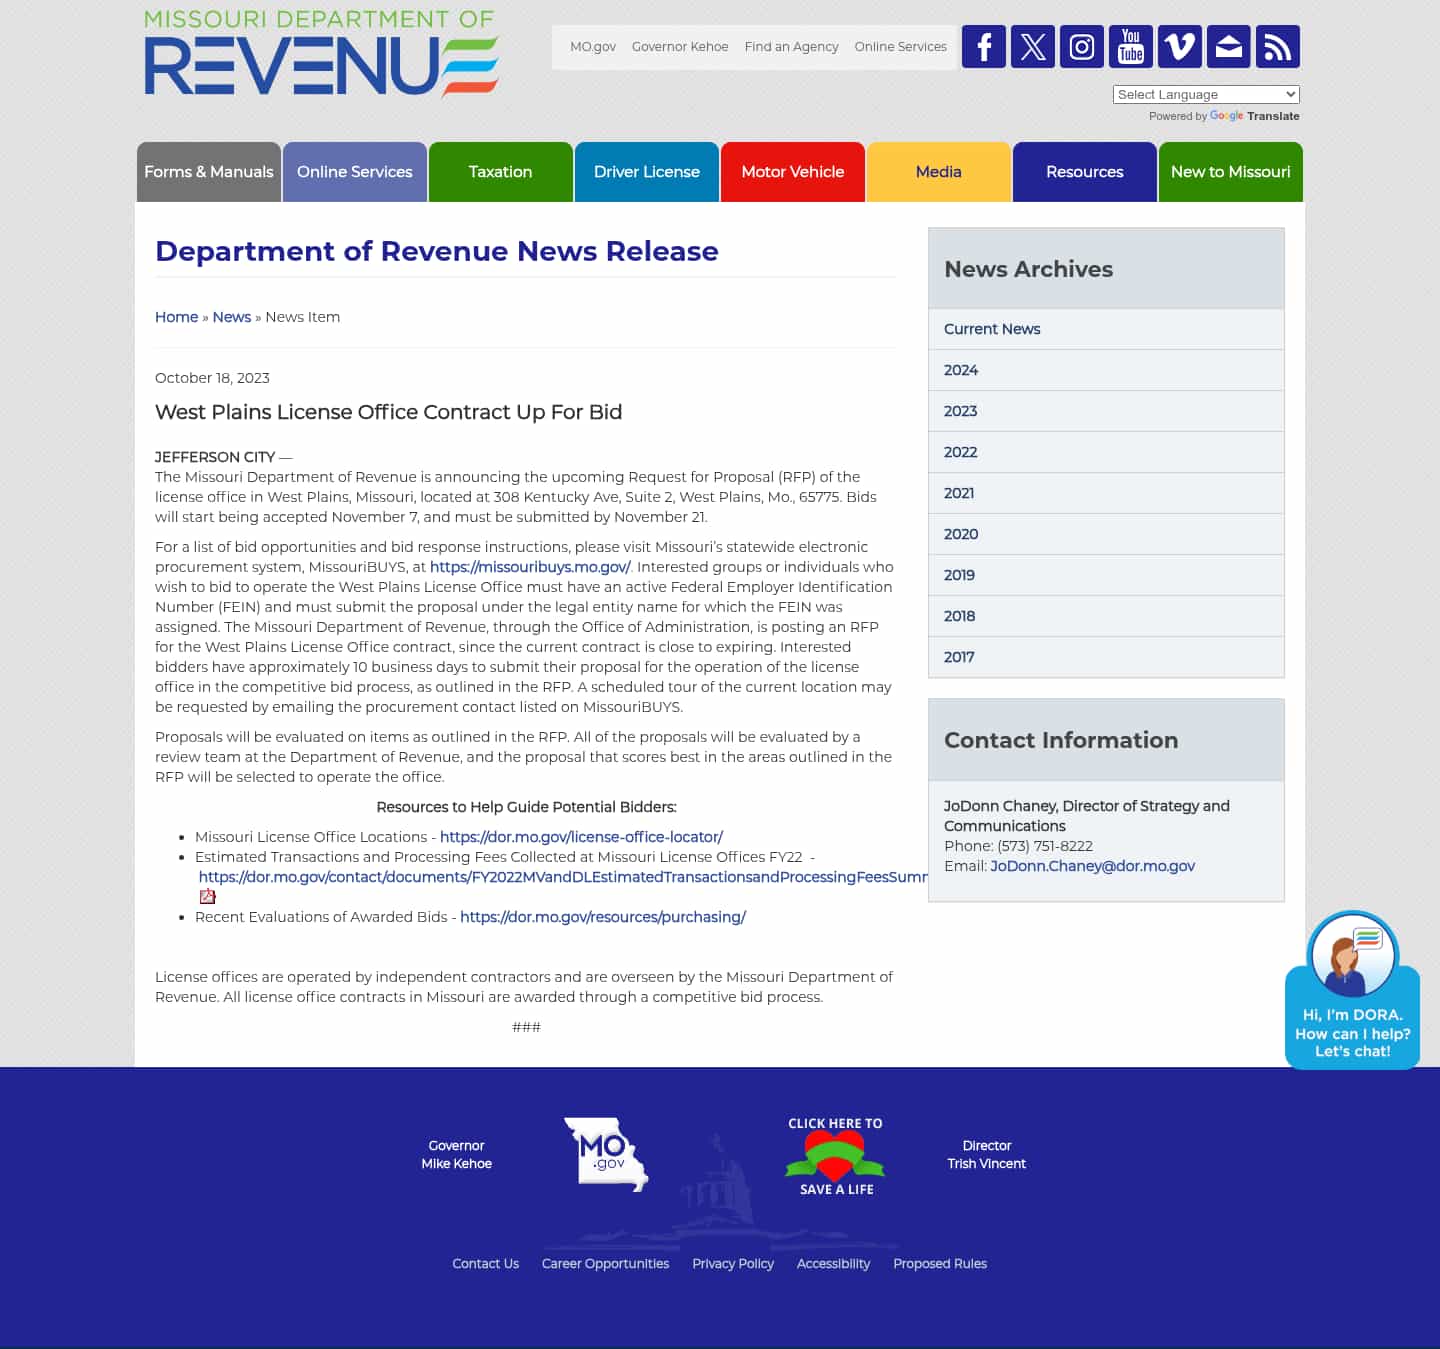Open the RSS feed
The width and height of the screenshot is (1440, 1349).
click(1277, 46)
